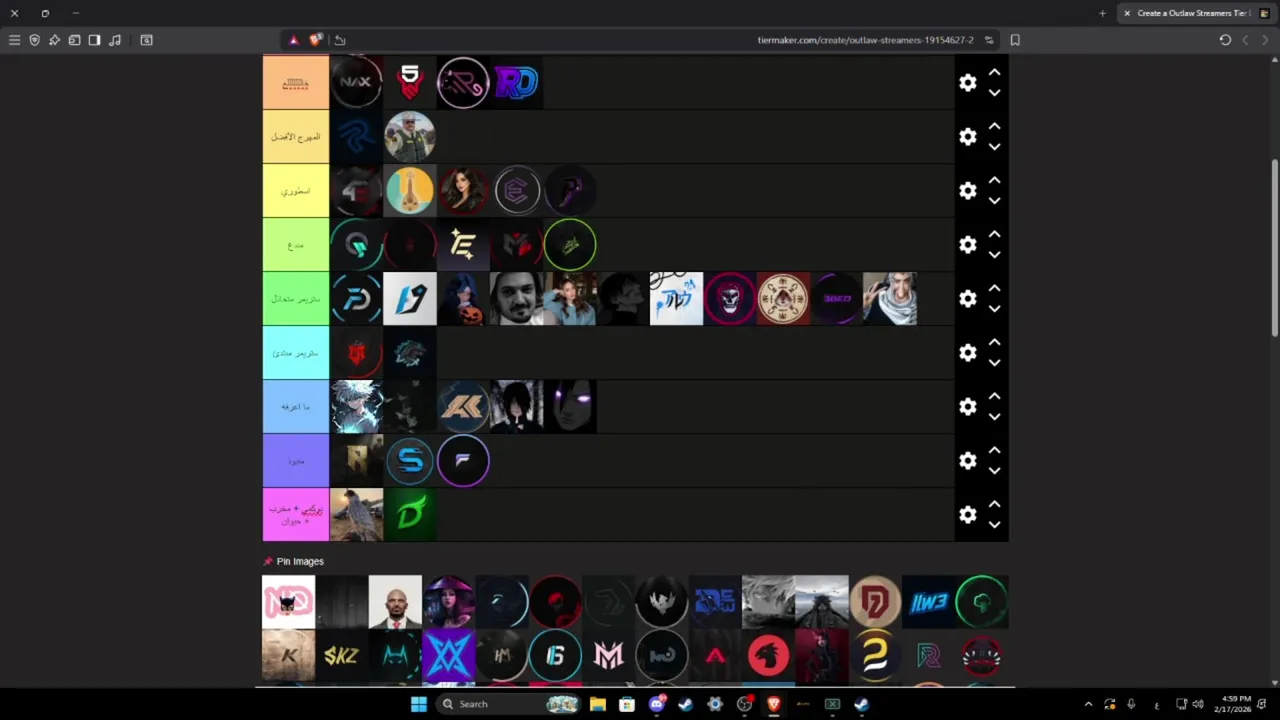Open settings gear for the green tier row

pyautogui.click(x=967, y=299)
